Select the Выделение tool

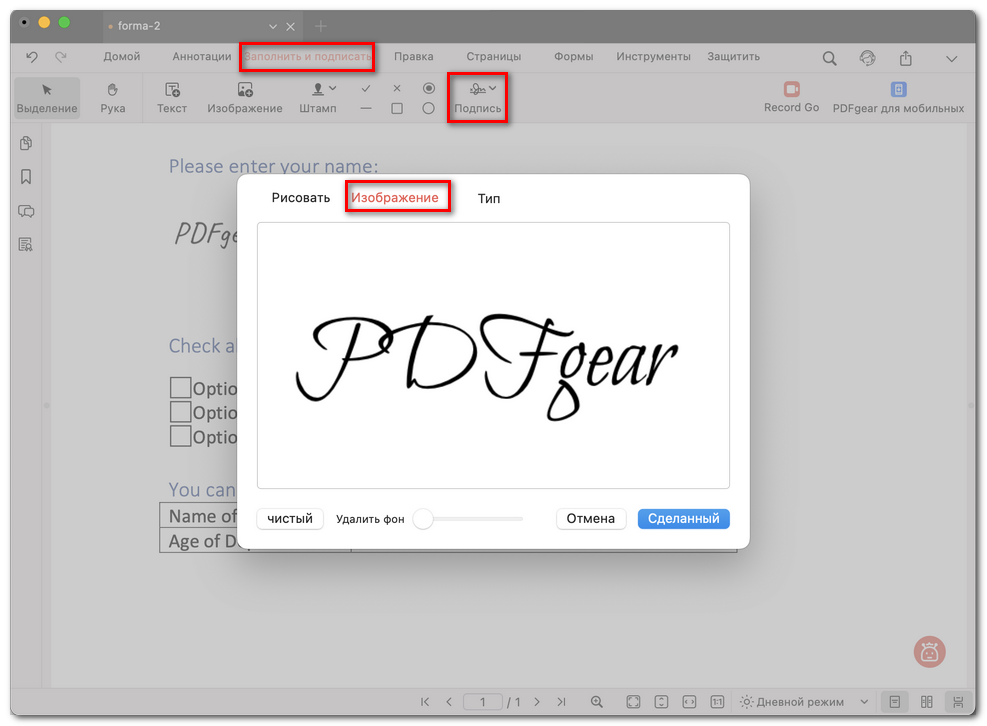point(46,98)
